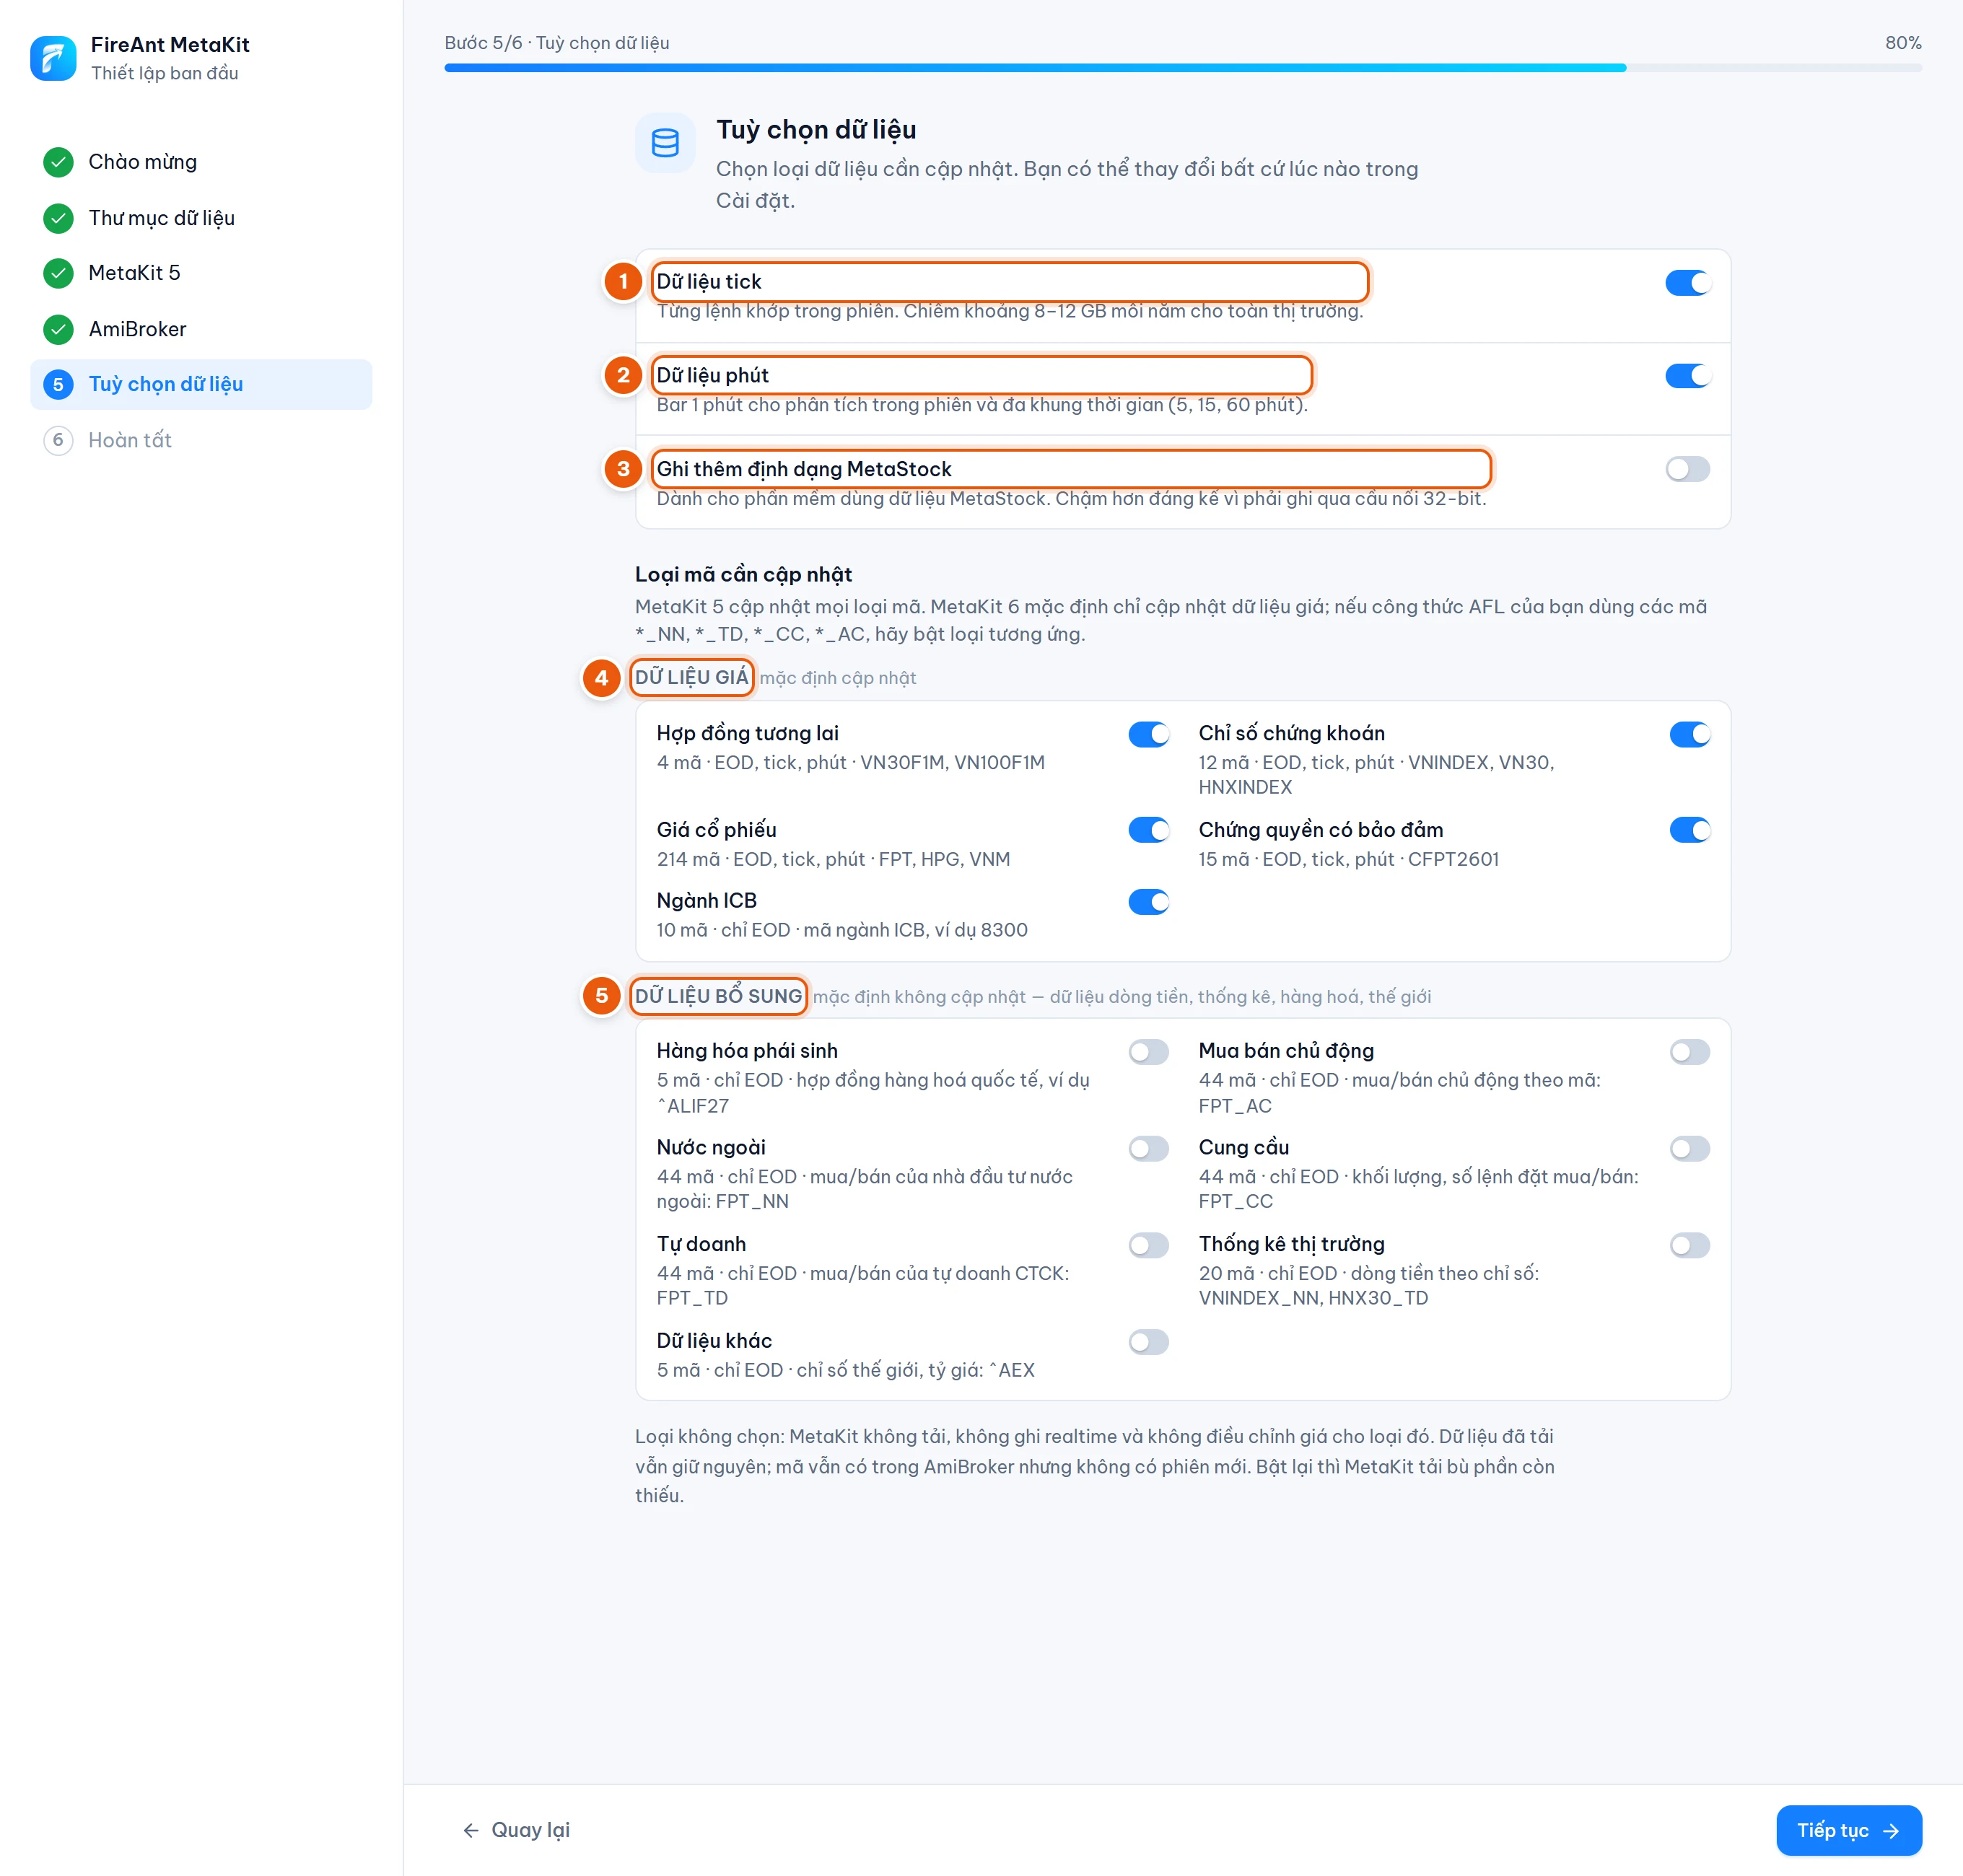The image size is (1963, 1876).
Task: Click the green checkmark beside Chào mừng
Action: coord(58,162)
